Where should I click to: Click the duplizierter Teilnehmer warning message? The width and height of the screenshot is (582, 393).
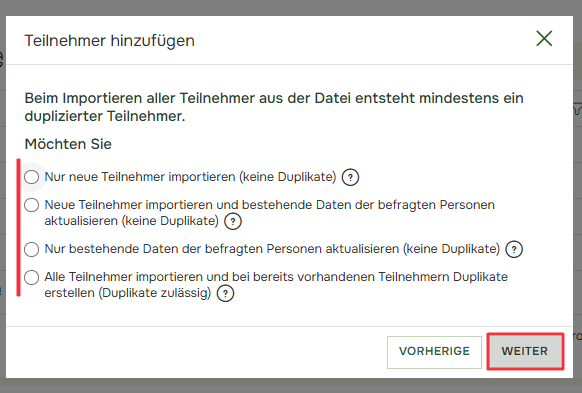tap(274, 107)
